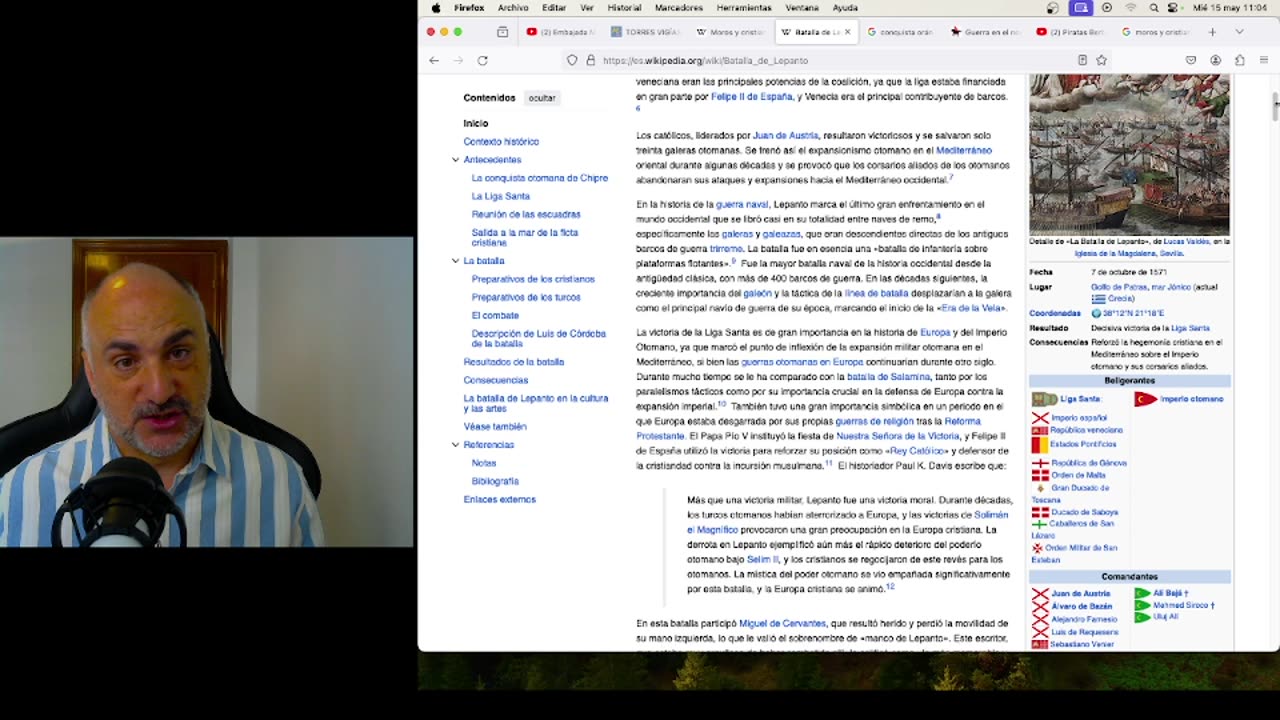Open the list all tabs dropdown

(1239, 32)
